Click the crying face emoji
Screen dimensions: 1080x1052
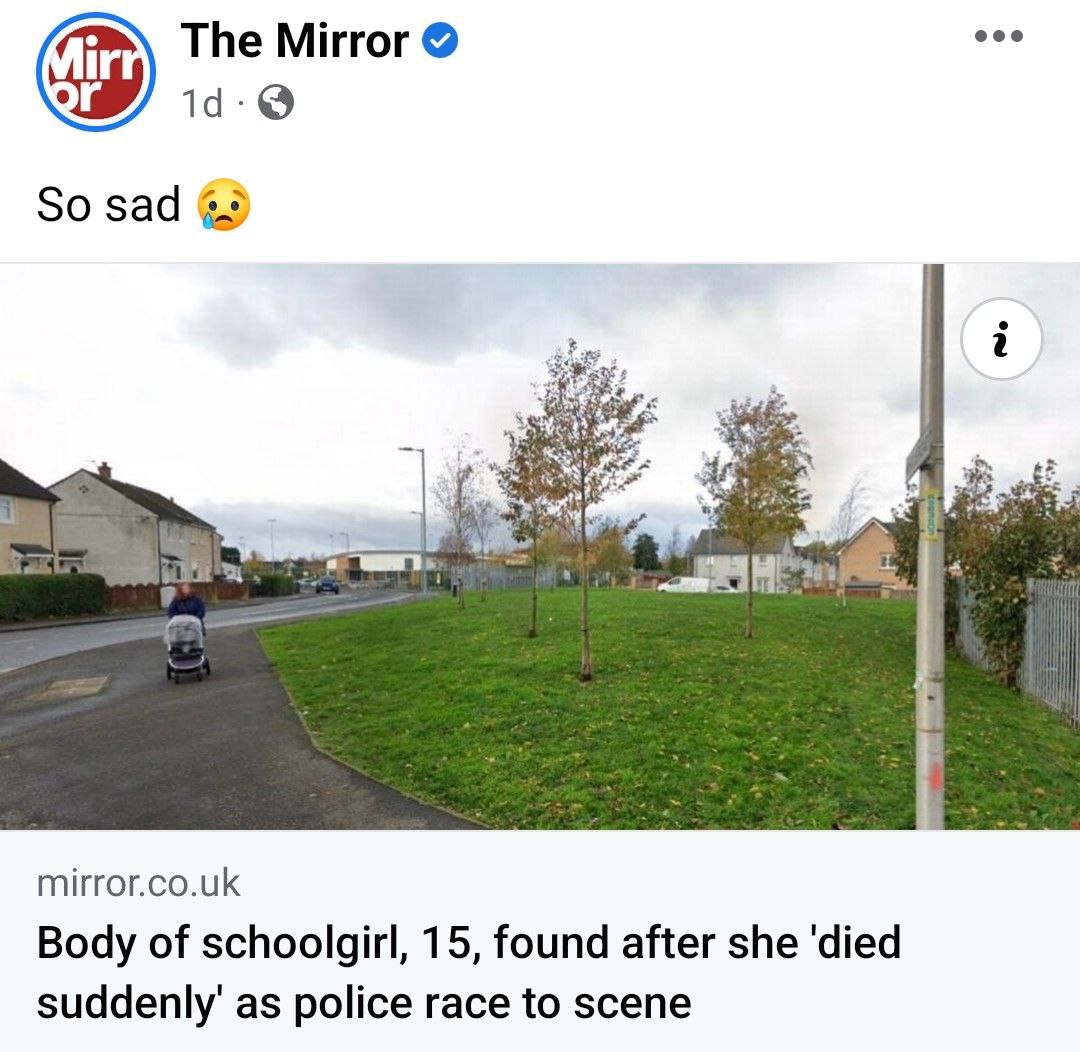pos(224,204)
